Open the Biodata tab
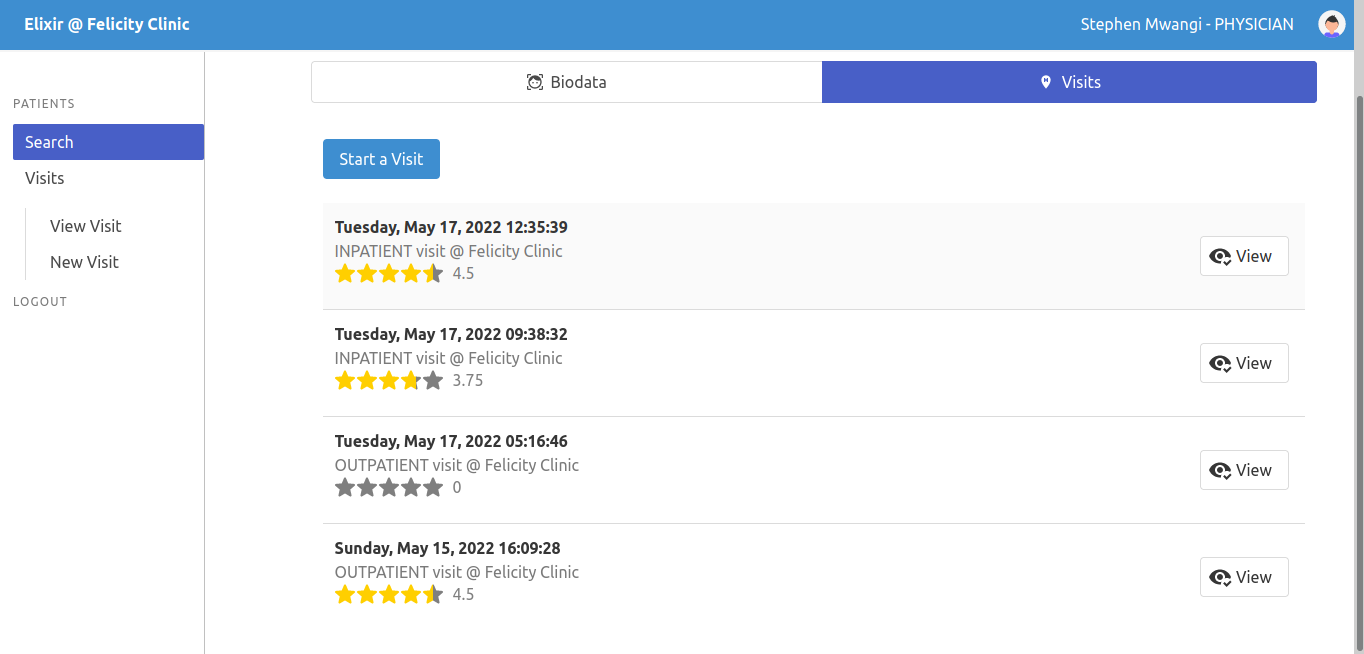 click(x=567, y=82)
